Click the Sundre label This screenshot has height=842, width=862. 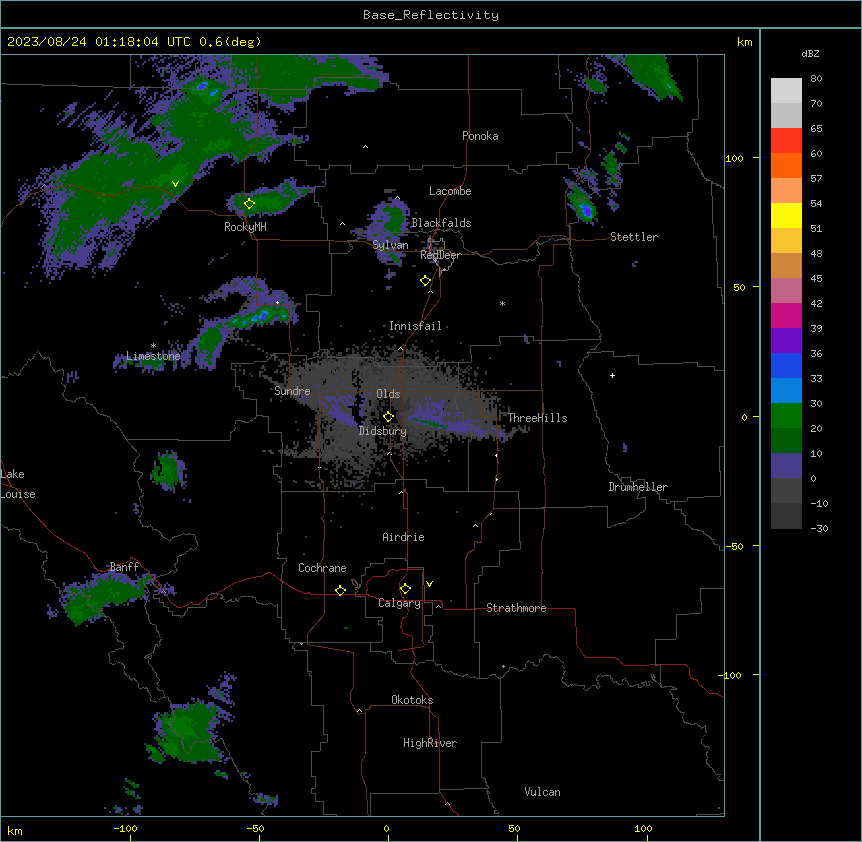click(292, 391)
